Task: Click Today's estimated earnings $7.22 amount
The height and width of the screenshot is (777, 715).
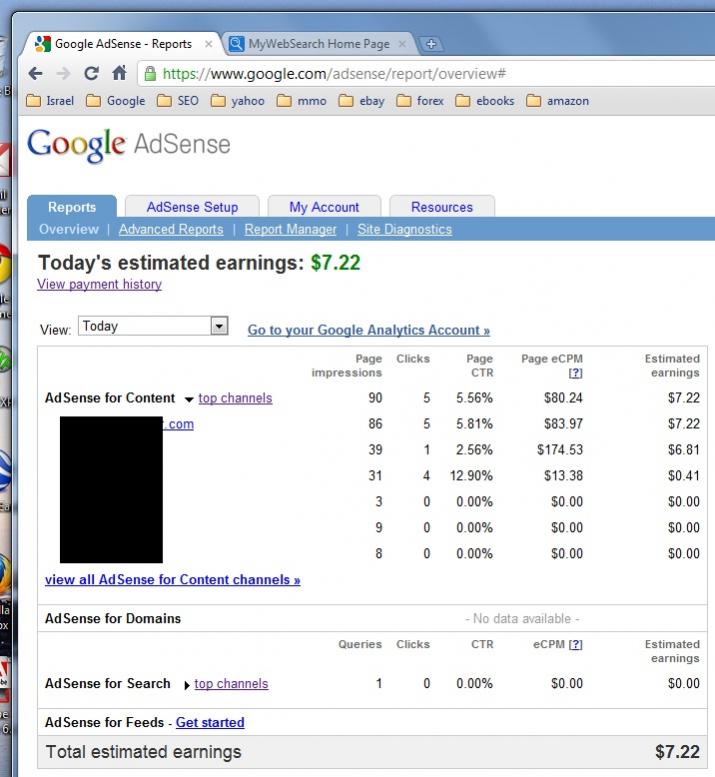Action: [335, 263]
